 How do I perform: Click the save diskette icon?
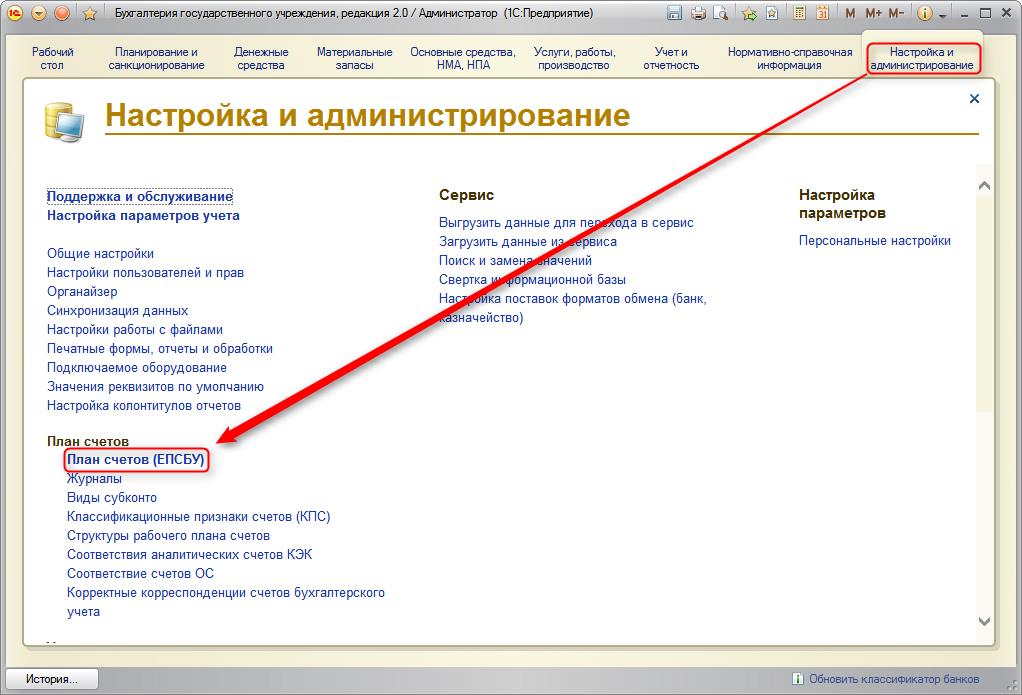click(675, 13)
